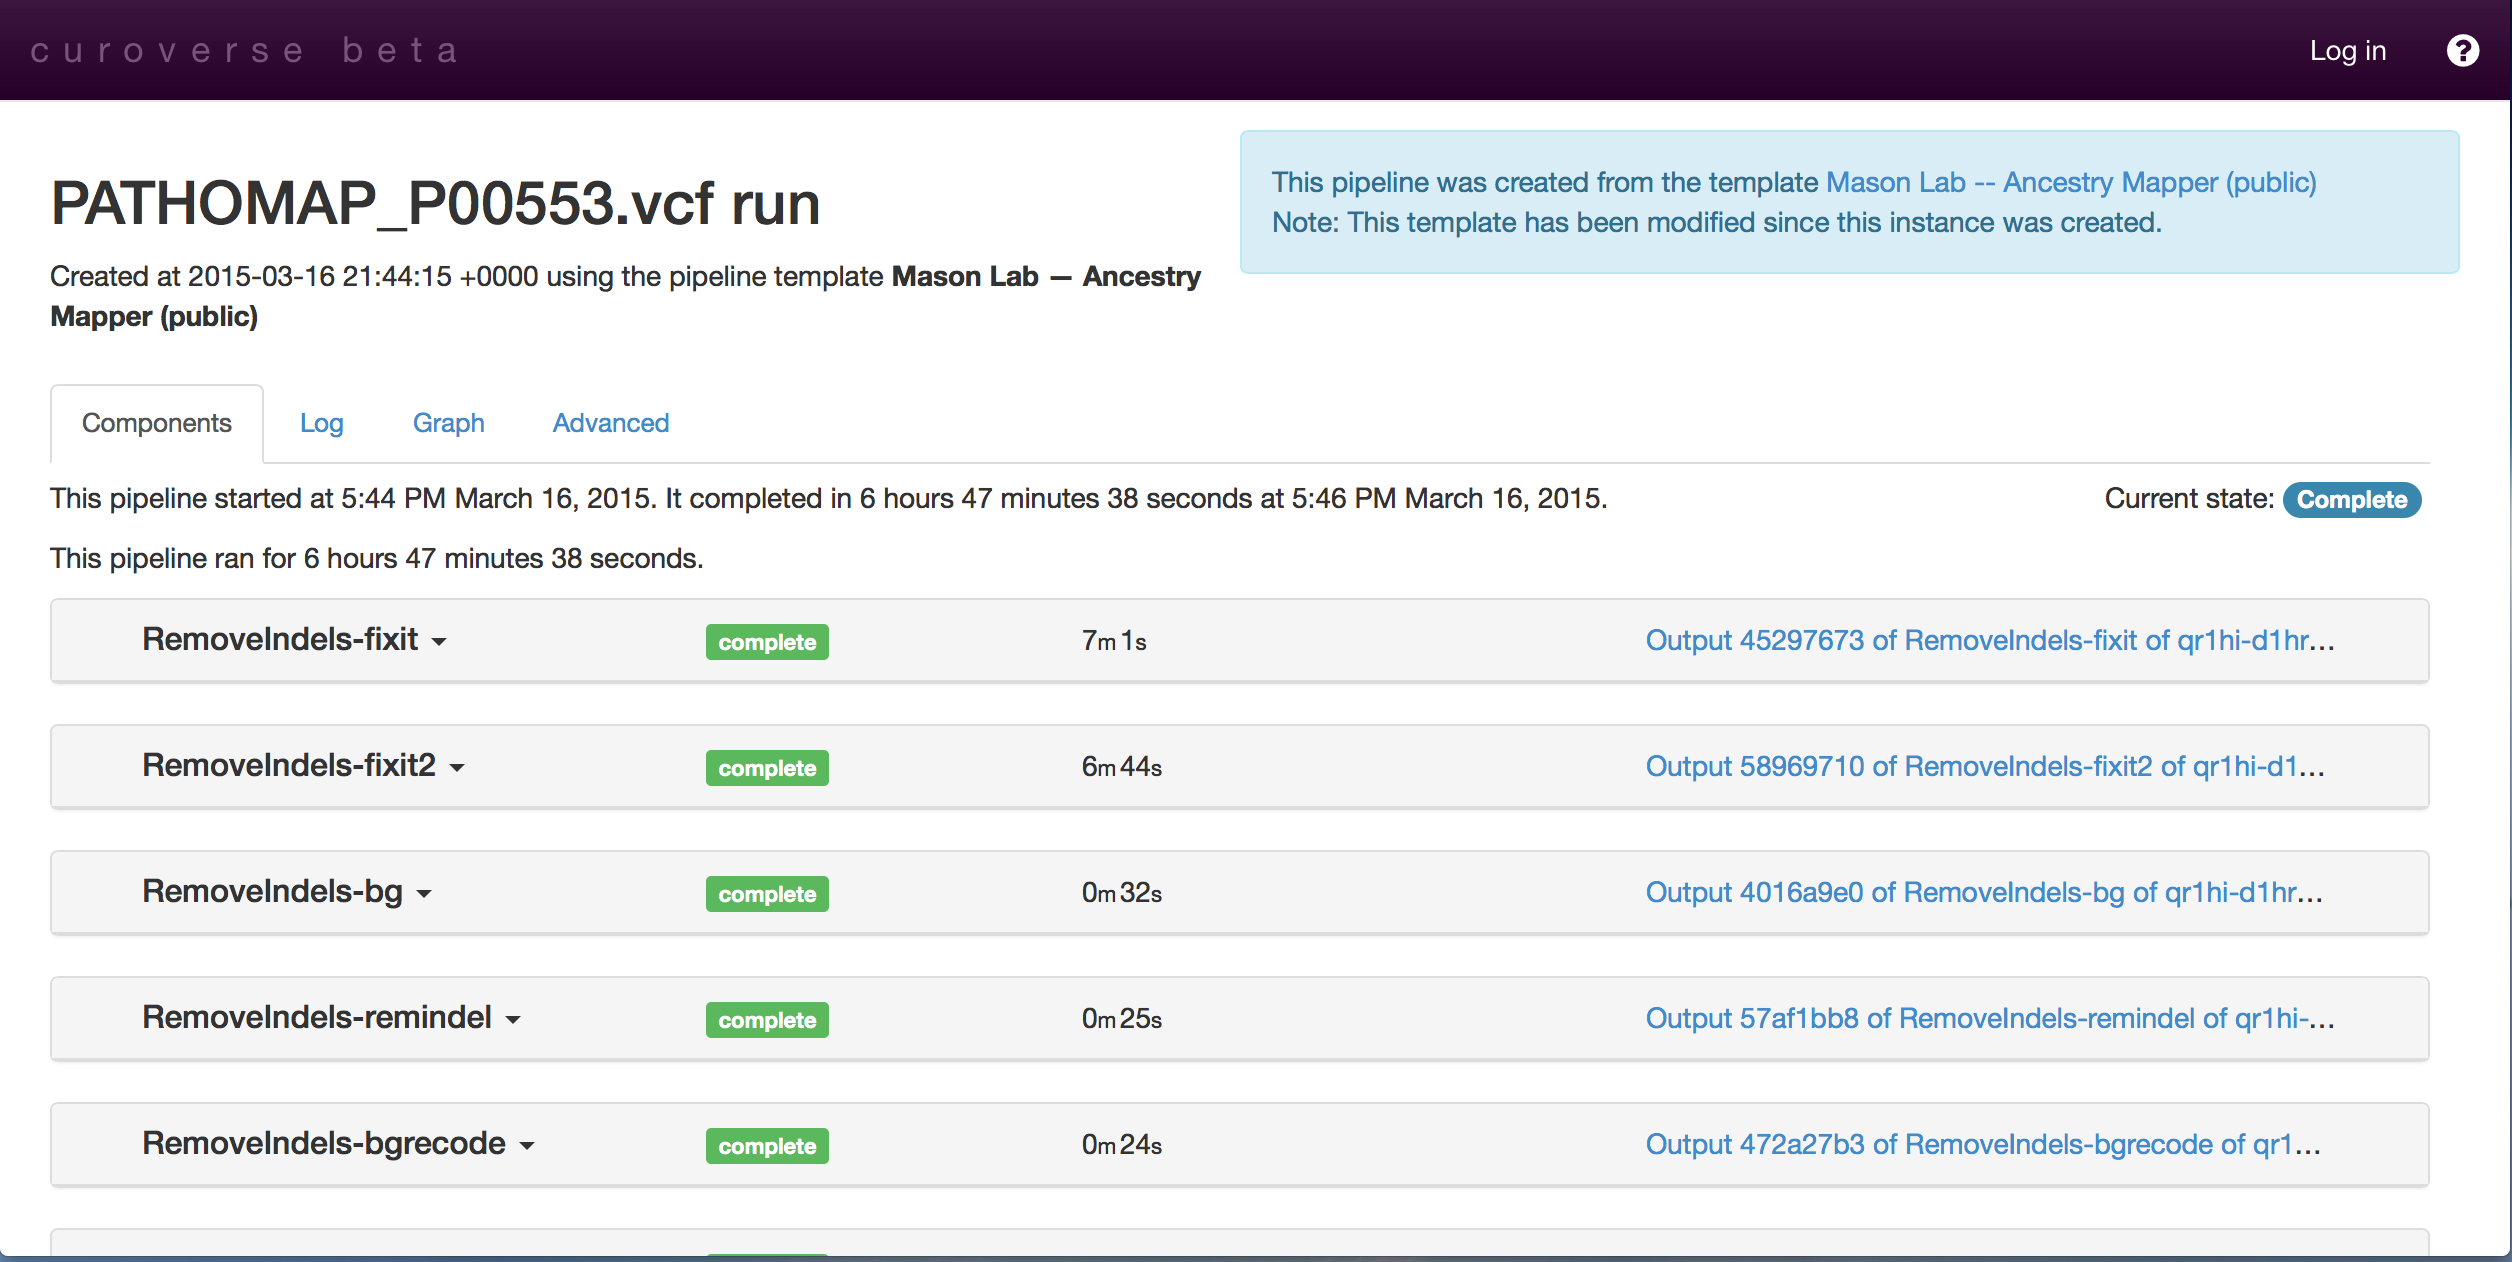Click the 7m 1s runtime value
This screenshot has width=2512, height=1262.
point(1114,640)
